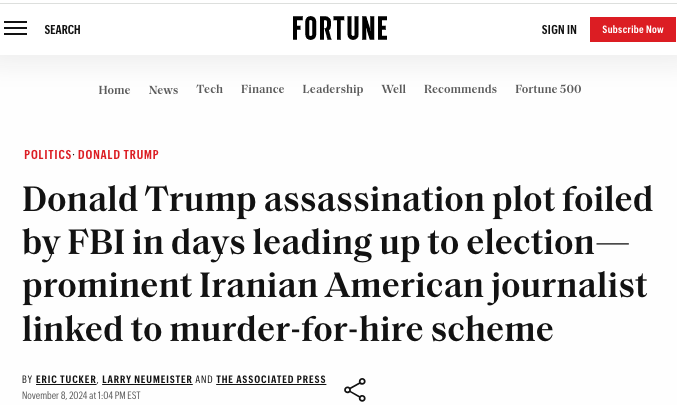Viewport: 677px width, 405px height.
Task: Click the share icon beside the byline
Action: pos(355,390)
